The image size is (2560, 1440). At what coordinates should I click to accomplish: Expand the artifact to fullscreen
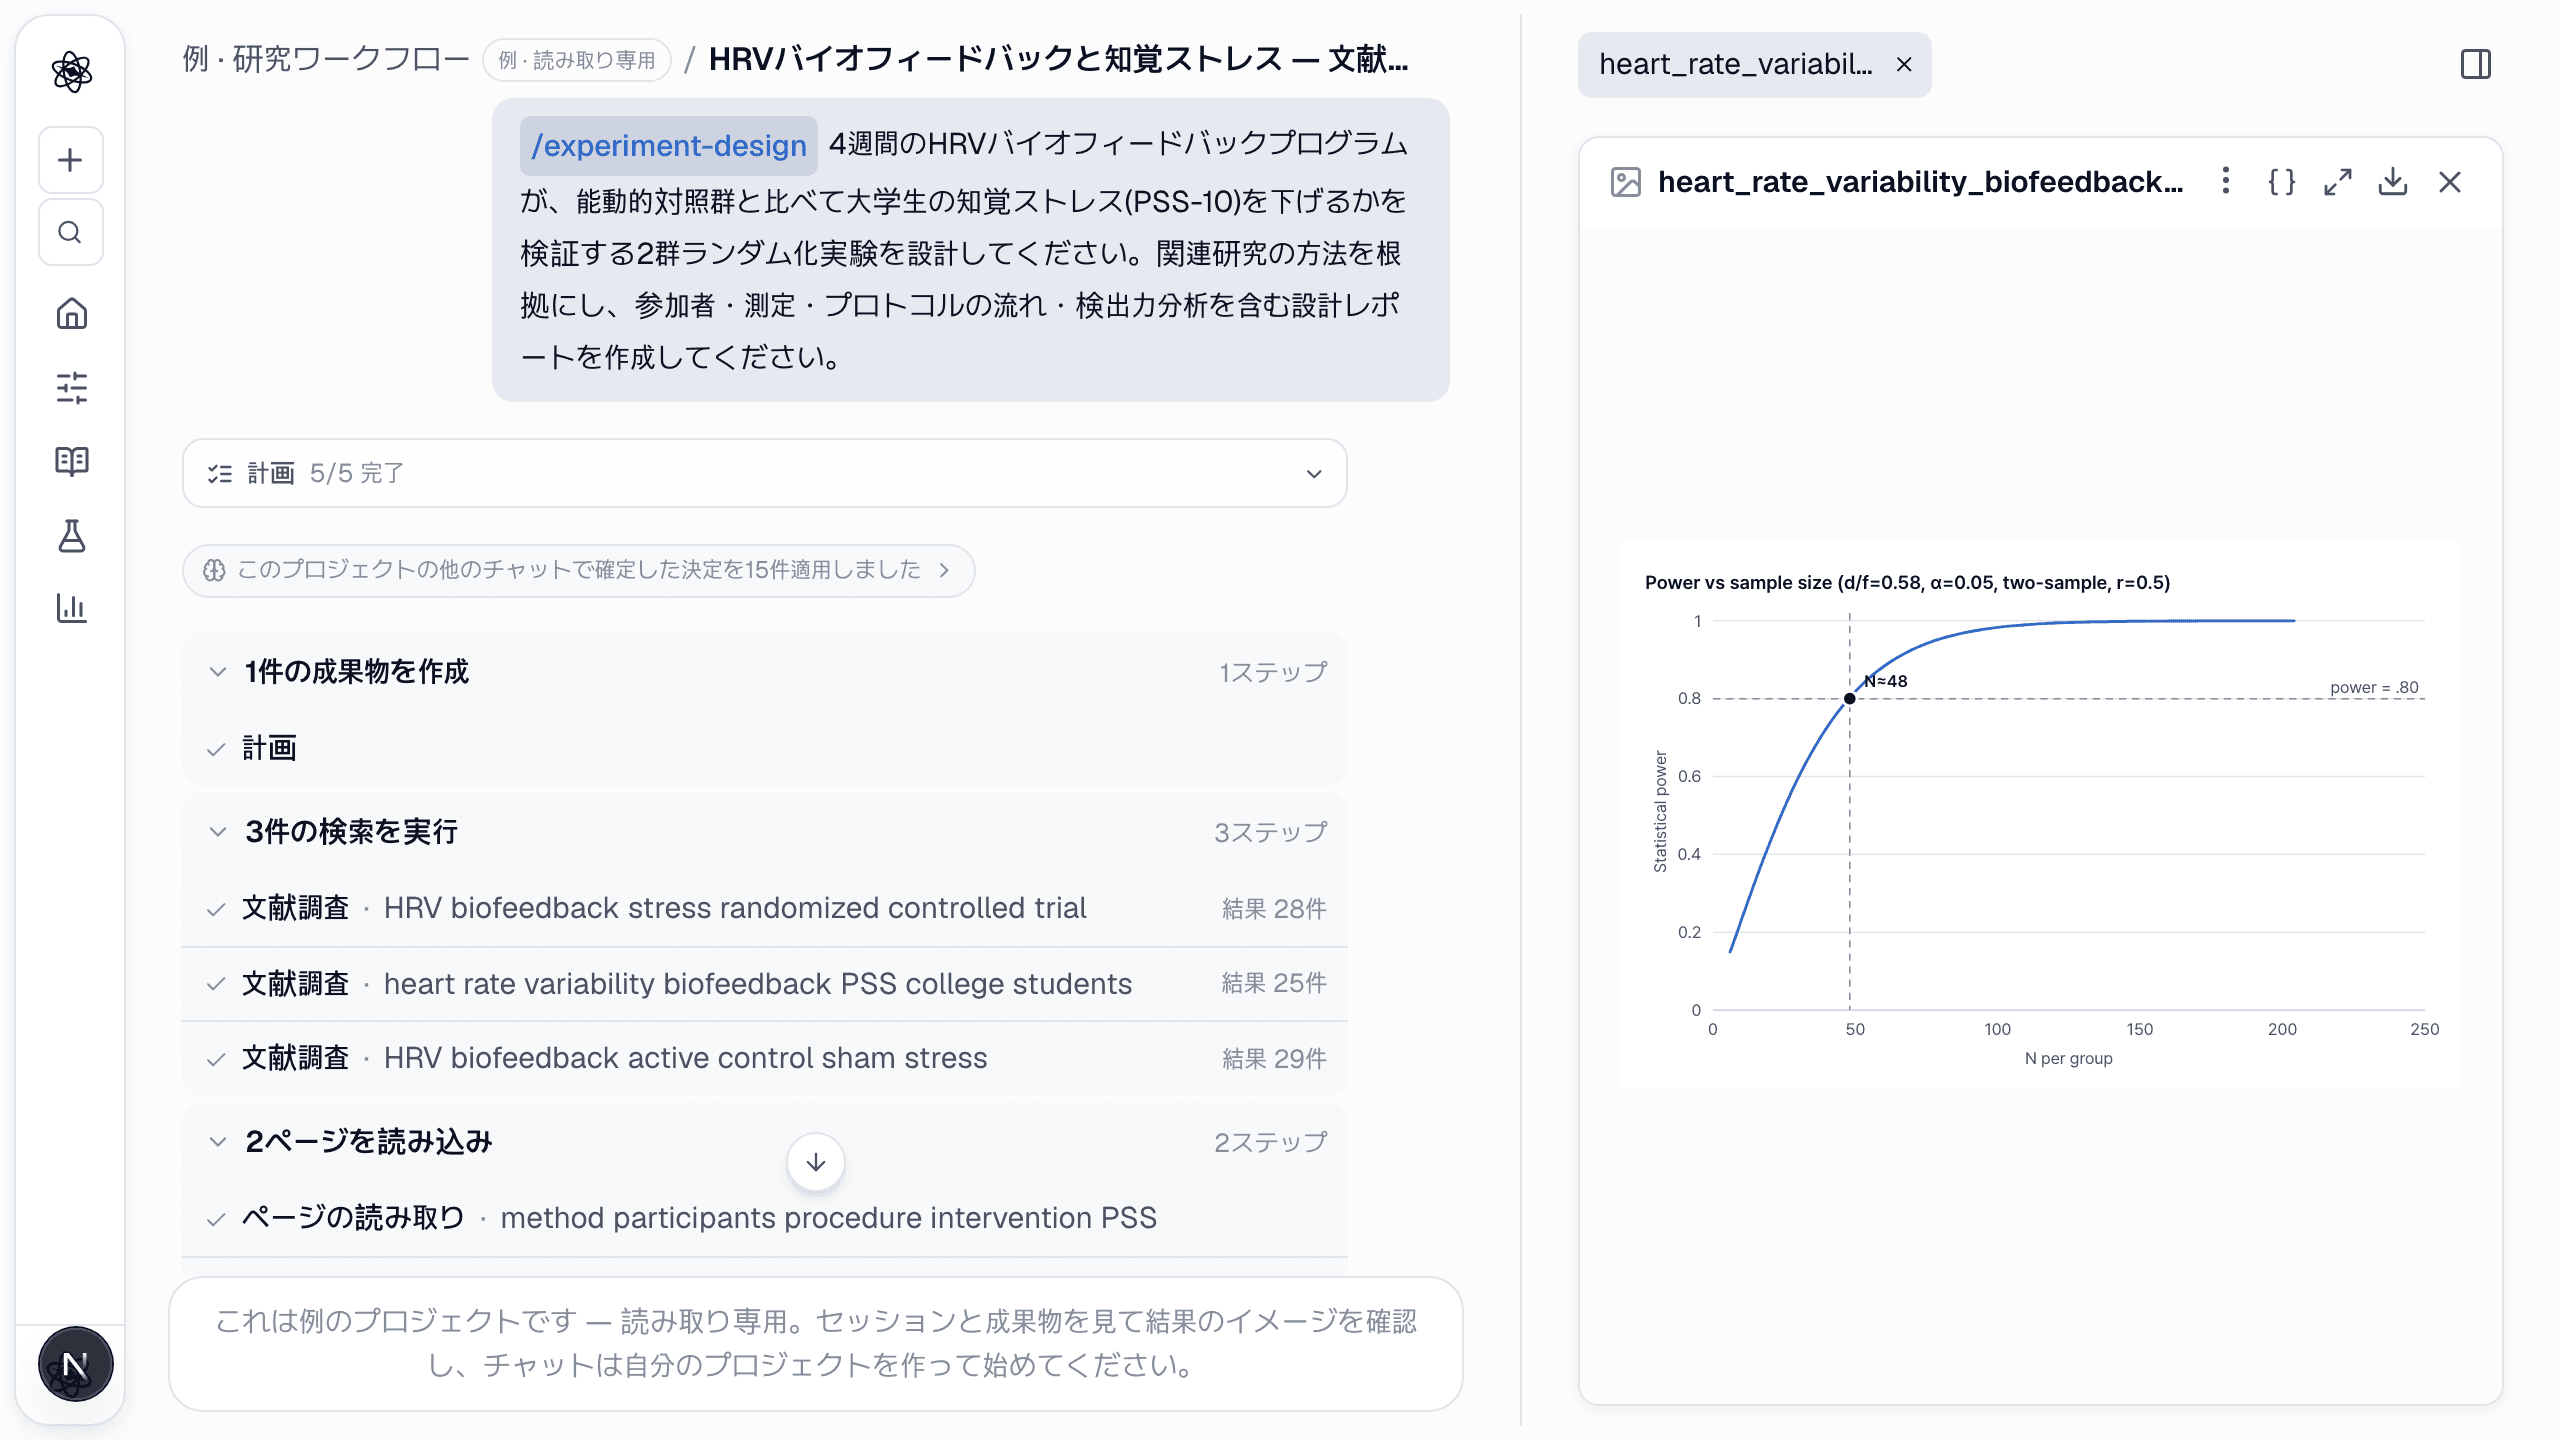point(2337,182)
